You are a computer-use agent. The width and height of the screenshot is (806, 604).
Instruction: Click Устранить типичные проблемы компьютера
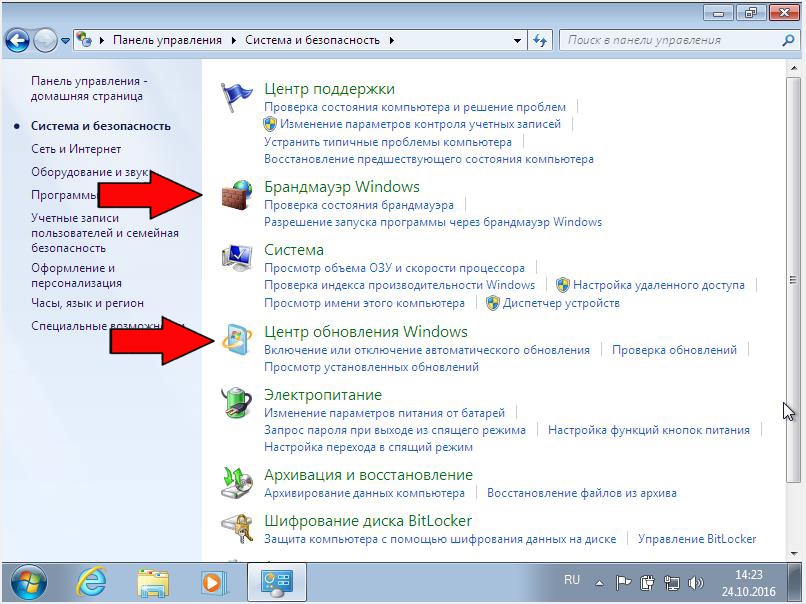[x=388, y=142]
